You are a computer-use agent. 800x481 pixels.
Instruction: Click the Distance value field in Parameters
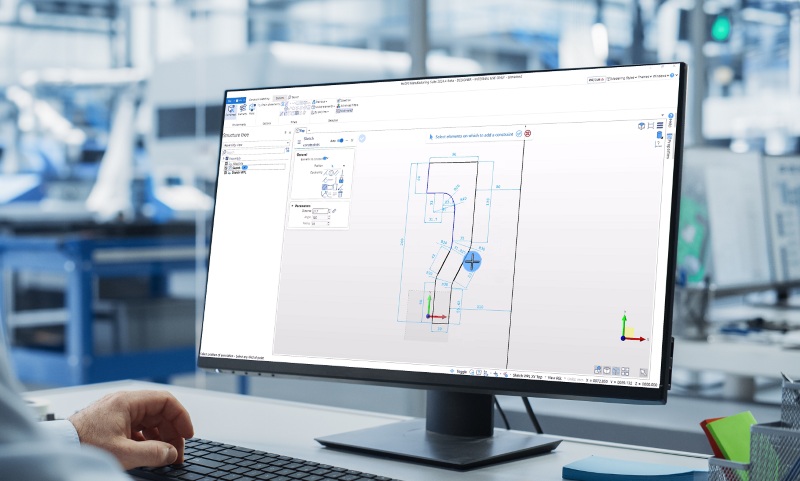(321, 211)
